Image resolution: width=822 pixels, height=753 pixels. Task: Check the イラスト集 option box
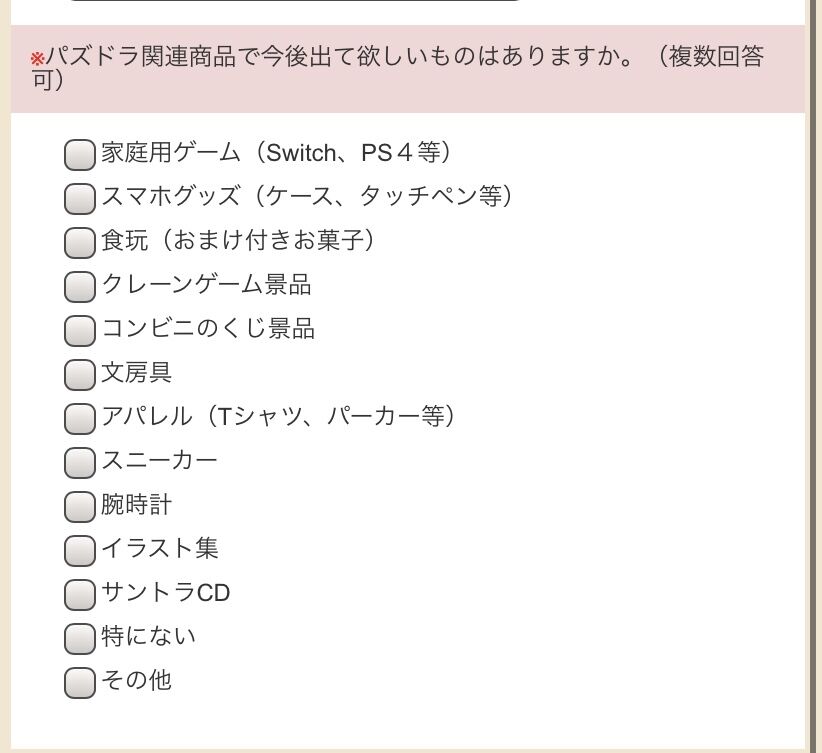[x=80, y=551]
